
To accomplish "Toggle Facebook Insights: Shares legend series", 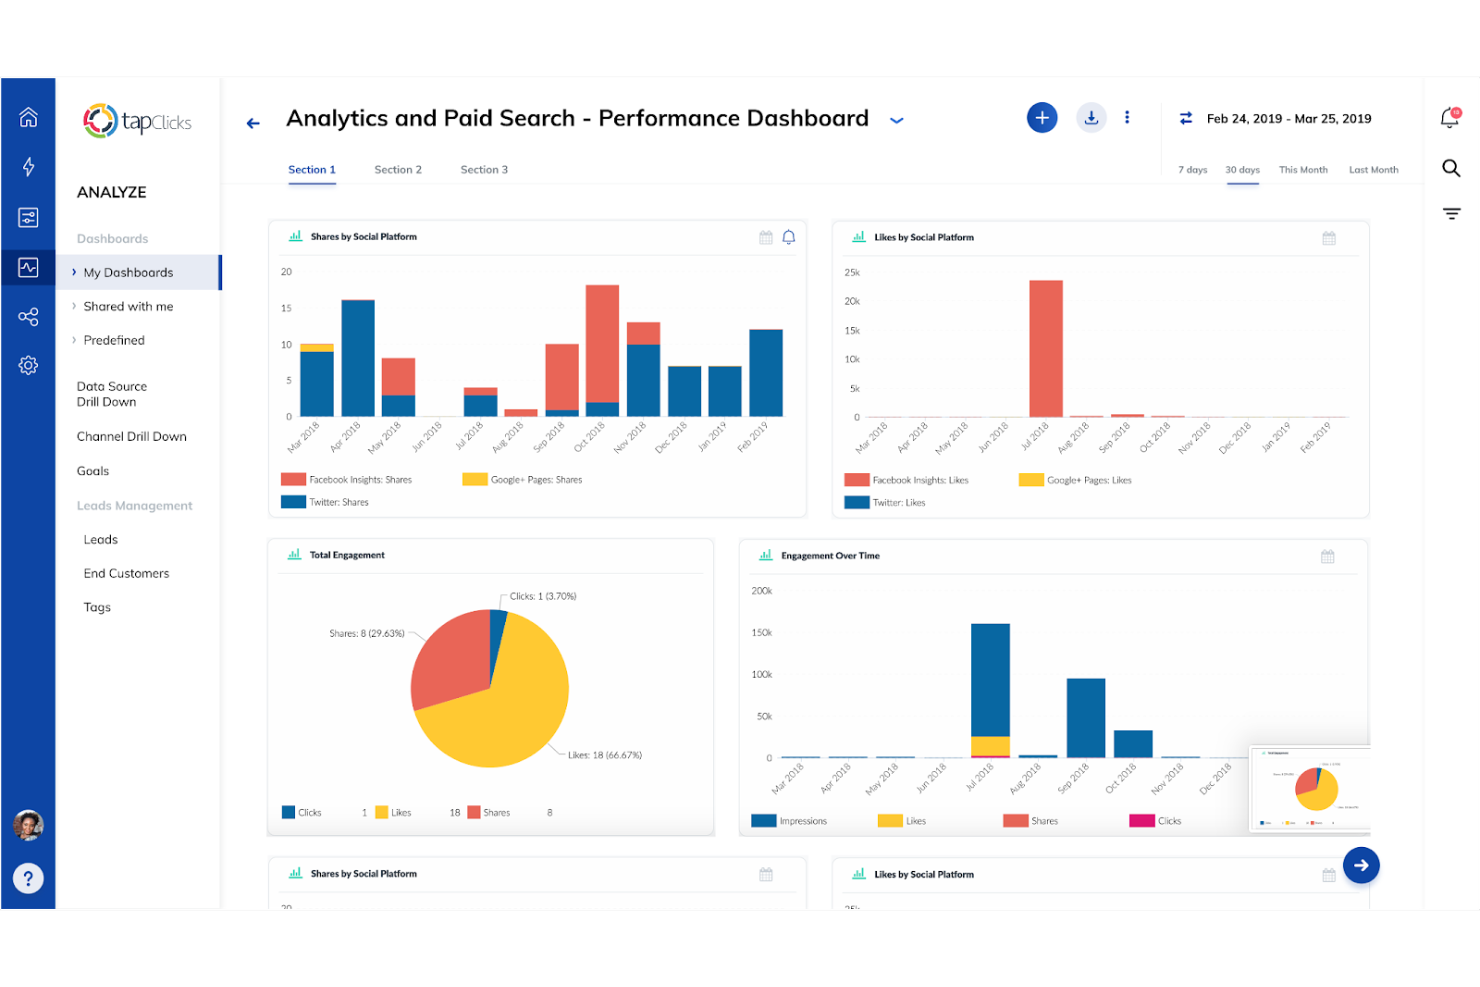I will tap(347, 480).
